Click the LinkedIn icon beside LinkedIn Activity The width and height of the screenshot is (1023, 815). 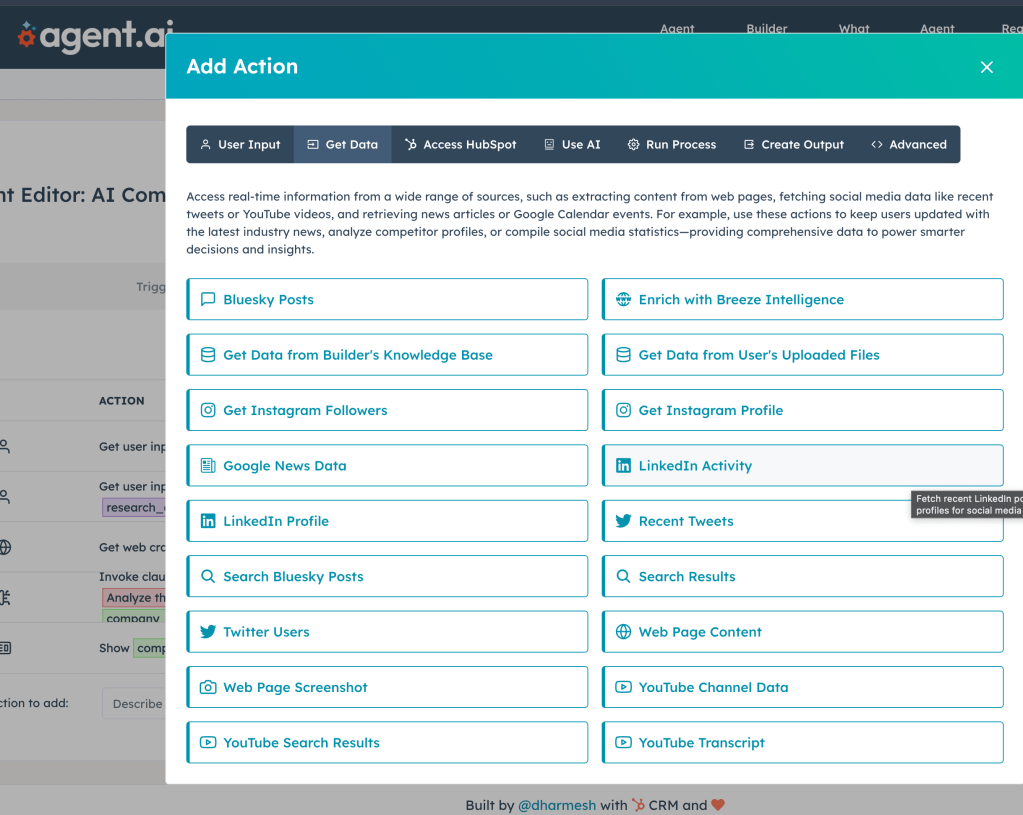(x=623, y=466)
